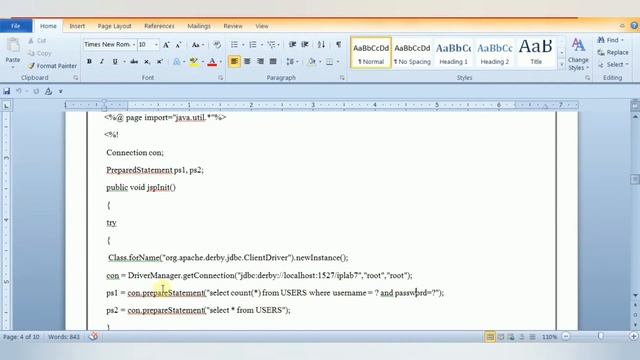
Task: Grow font size with the larger A
Action: click(x=166, y=44)
